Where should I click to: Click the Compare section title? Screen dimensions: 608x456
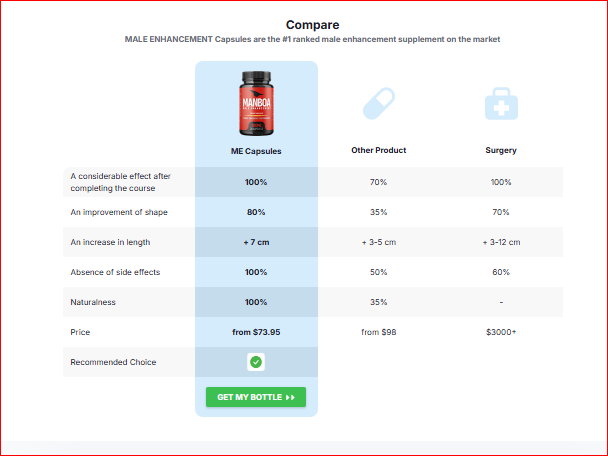click(313, 25)
